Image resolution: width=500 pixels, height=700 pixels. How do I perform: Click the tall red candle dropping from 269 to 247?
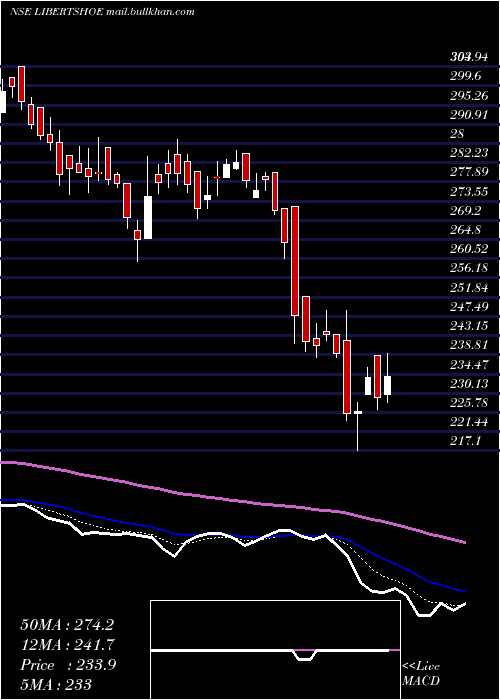coord(295,261)
